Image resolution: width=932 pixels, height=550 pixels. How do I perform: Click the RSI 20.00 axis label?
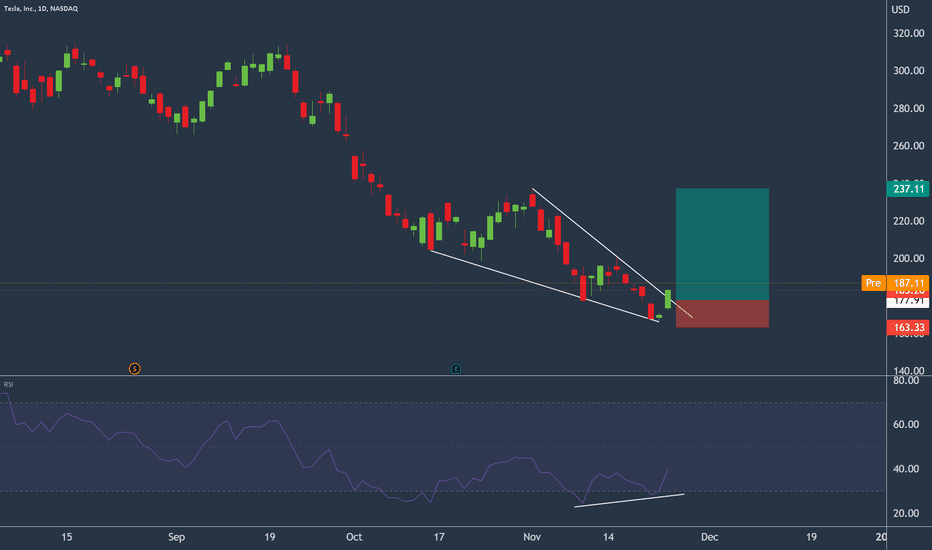906,513
